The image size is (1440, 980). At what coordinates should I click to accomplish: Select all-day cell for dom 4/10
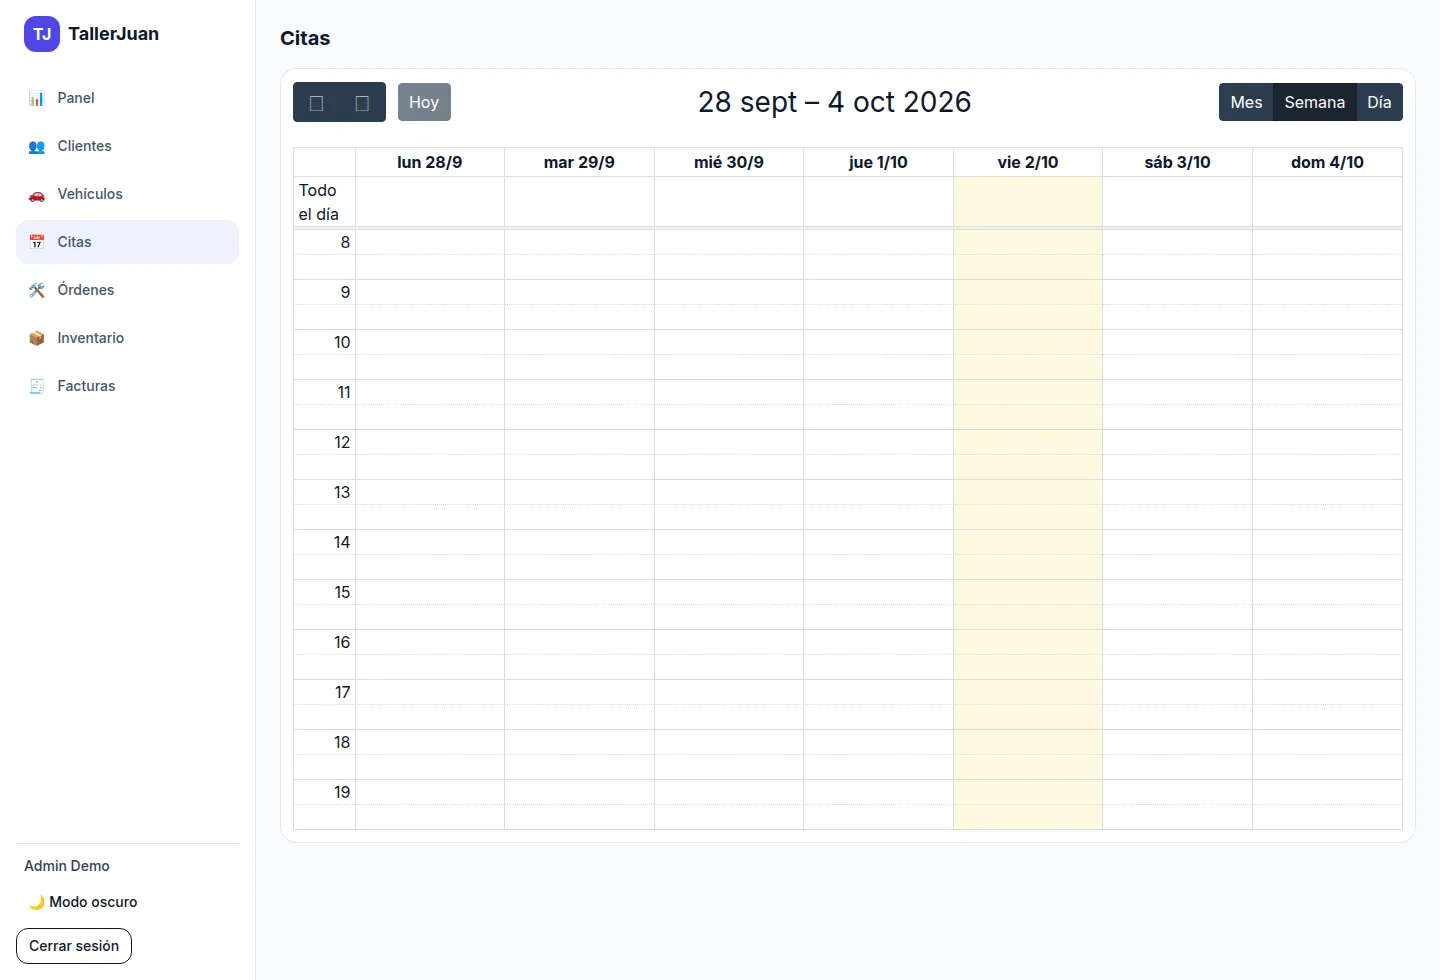click(x=1327, y=202)
